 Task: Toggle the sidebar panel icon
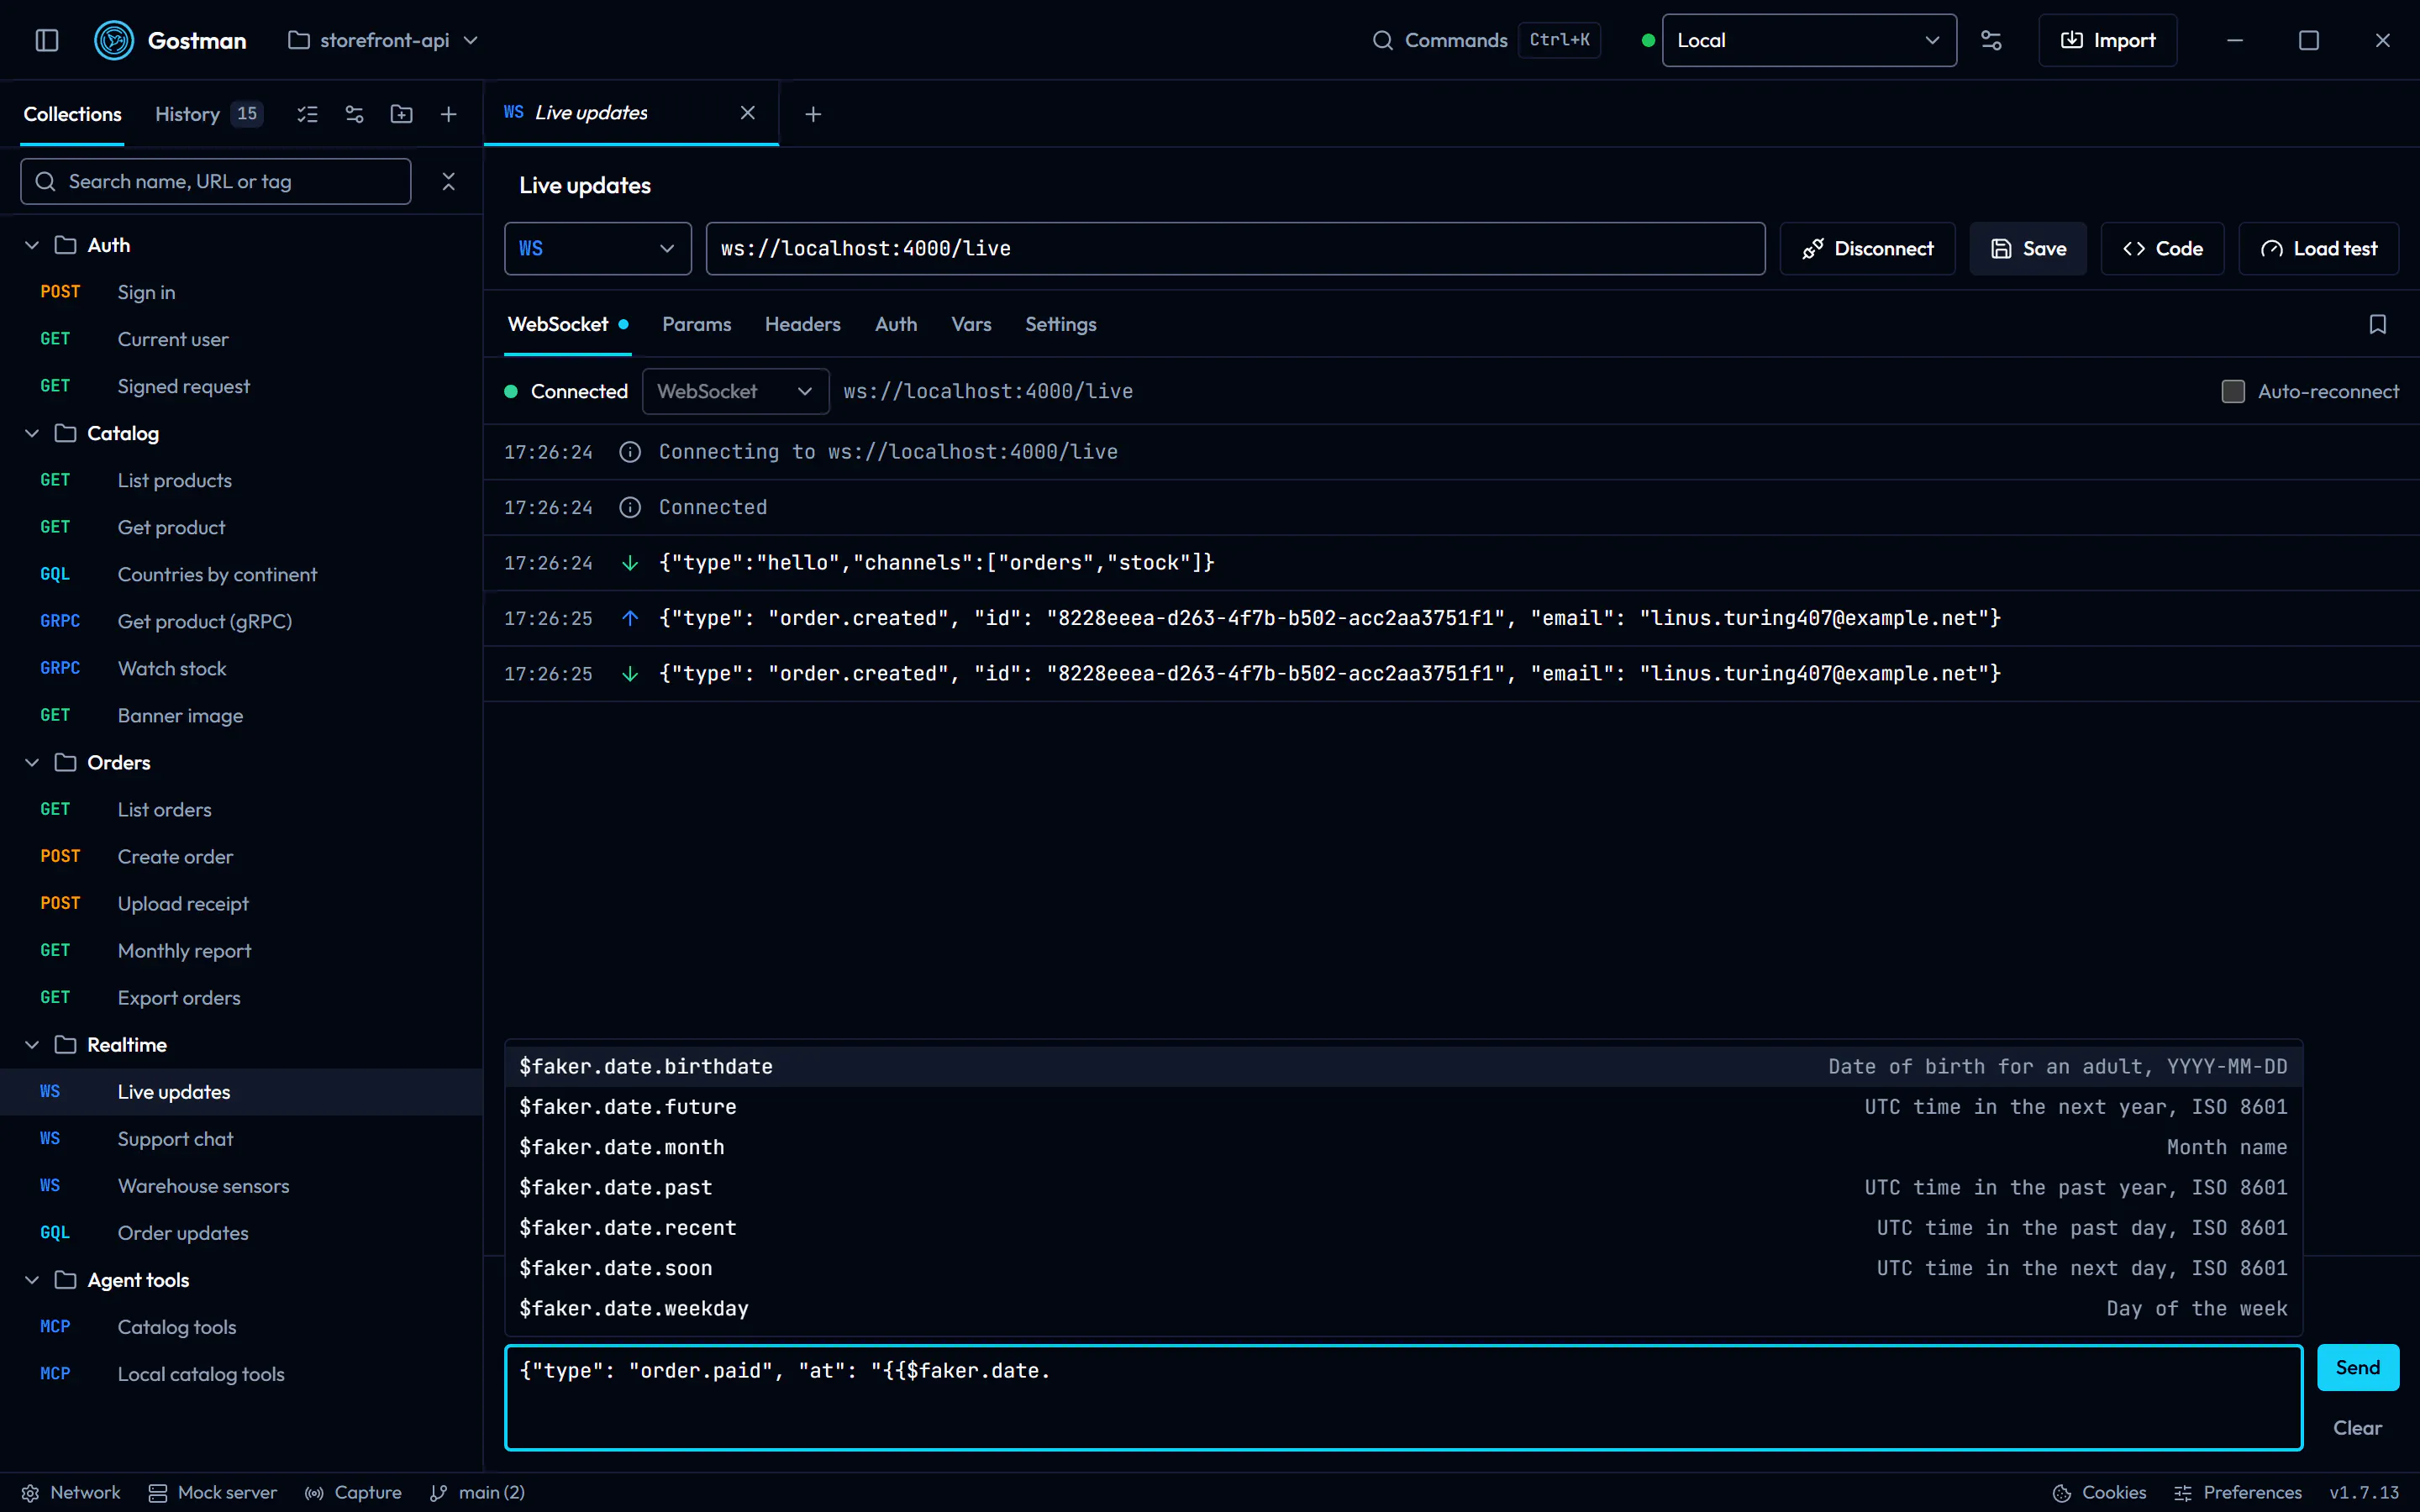pos(47,40)
